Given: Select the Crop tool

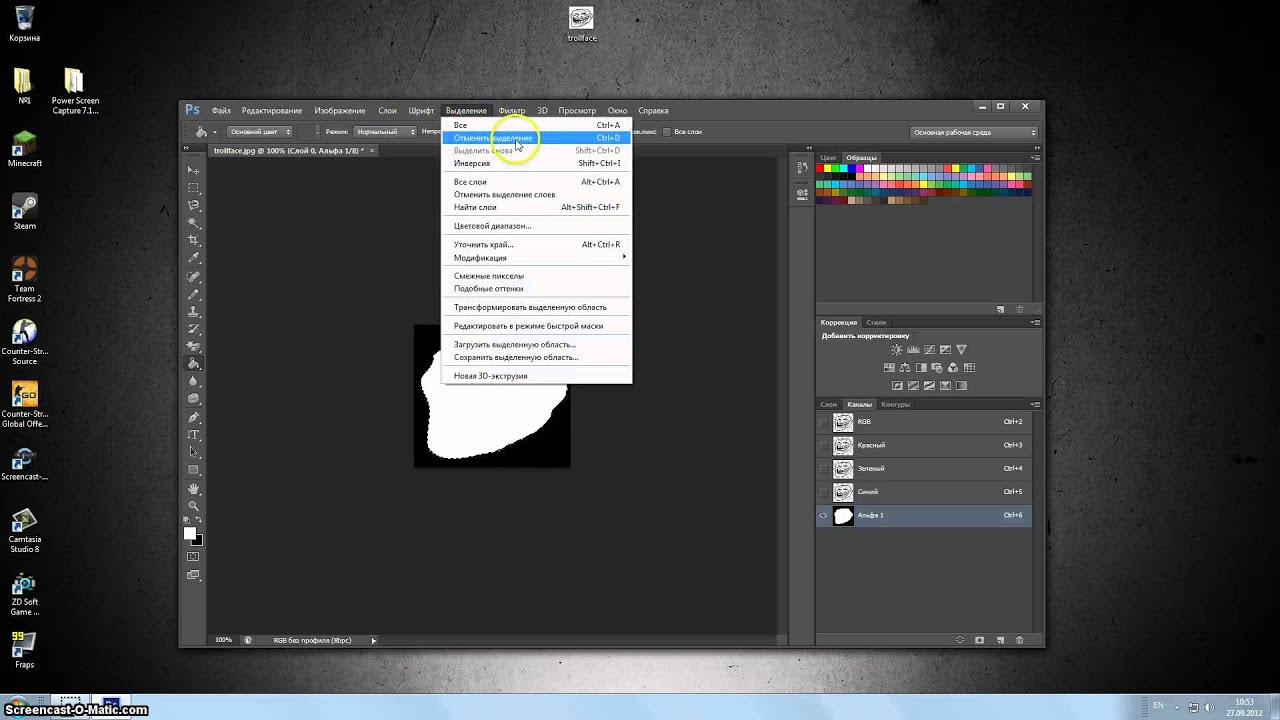Looking at the screenshot, I should (193, 240).
